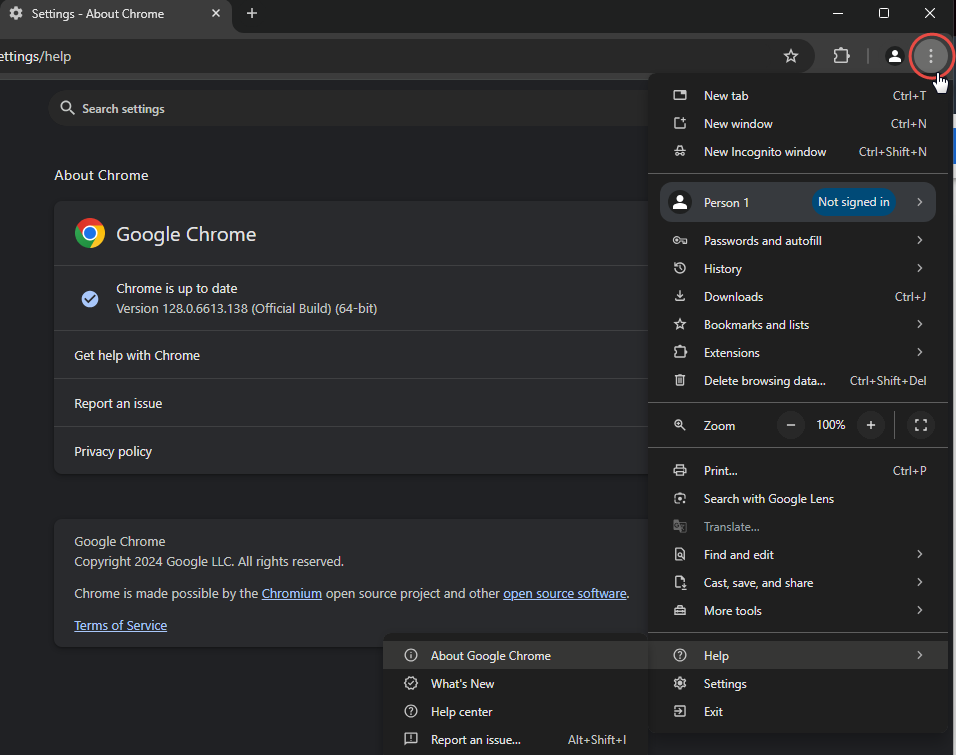Open the Chromium project link

click(x=292, y=594)
